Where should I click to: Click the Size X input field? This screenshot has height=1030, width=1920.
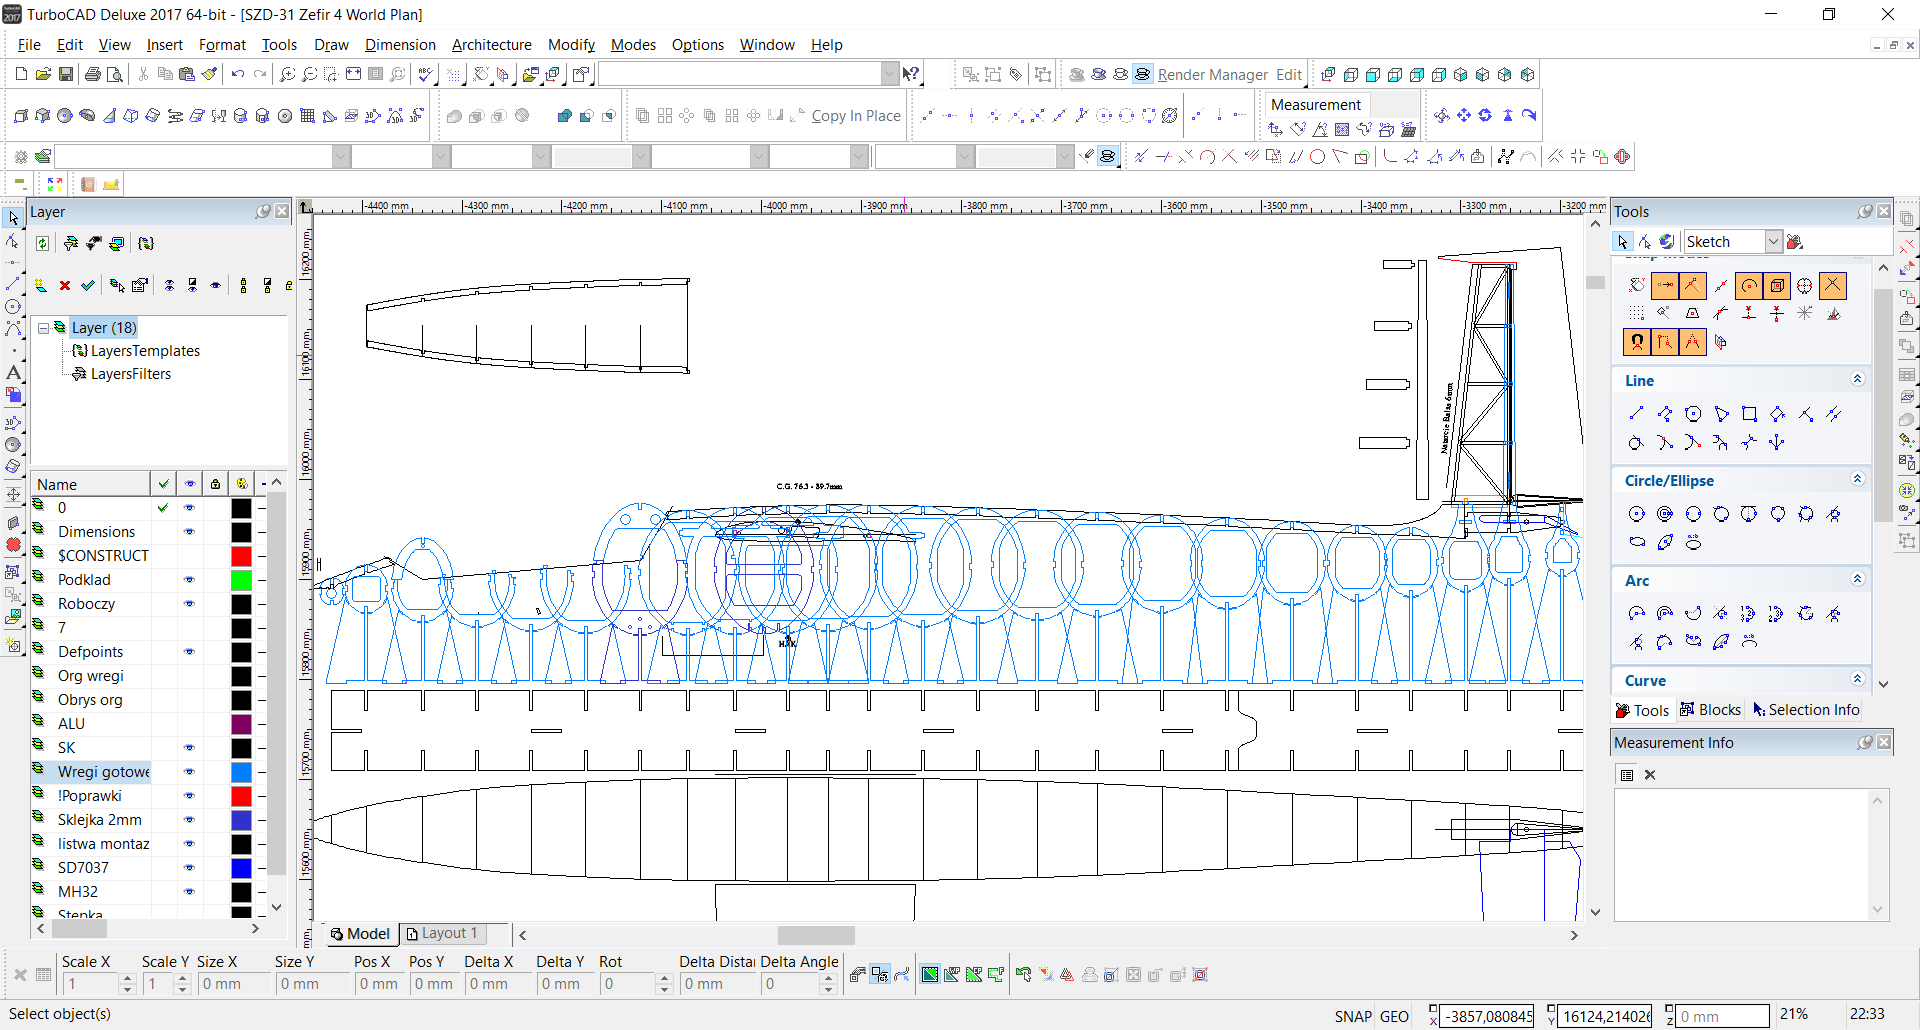point(233,984)
